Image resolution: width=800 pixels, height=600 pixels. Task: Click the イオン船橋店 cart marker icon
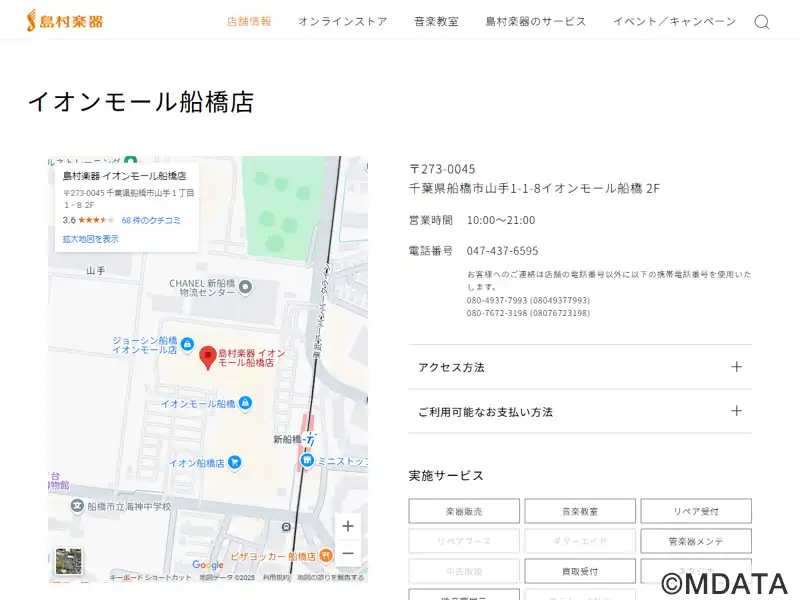click(x=235, y=463)
